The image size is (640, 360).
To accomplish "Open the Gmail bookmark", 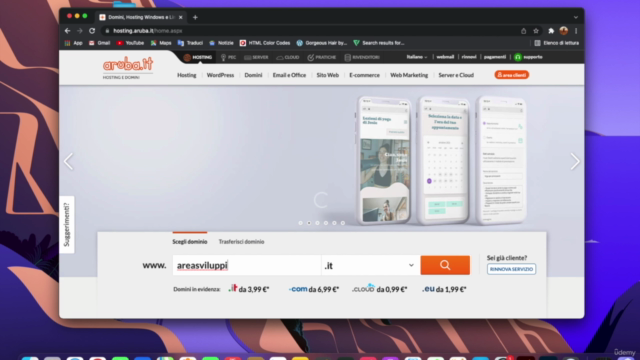I will click(100, 43).
